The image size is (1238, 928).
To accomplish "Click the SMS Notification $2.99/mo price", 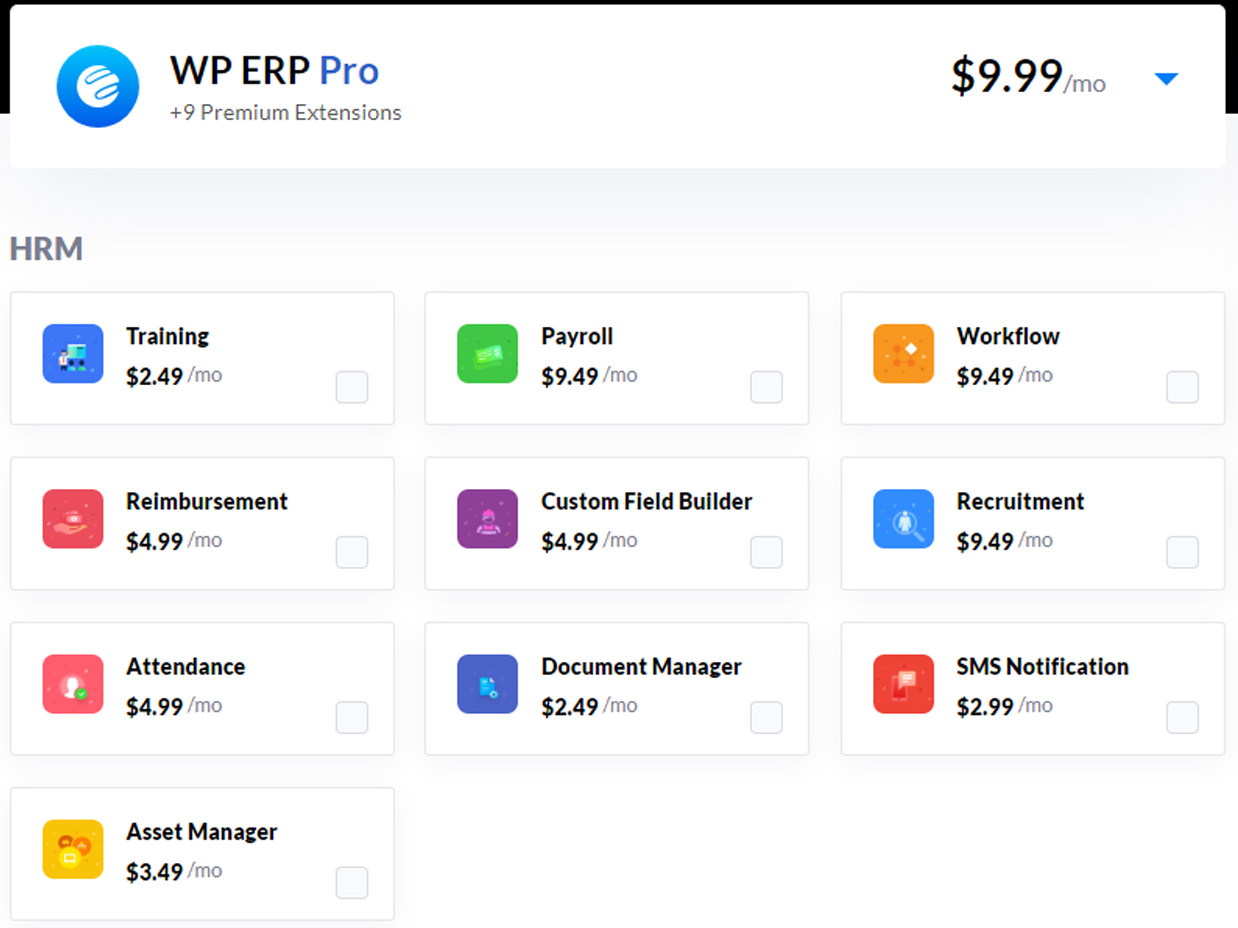I will pos(1005,706).
